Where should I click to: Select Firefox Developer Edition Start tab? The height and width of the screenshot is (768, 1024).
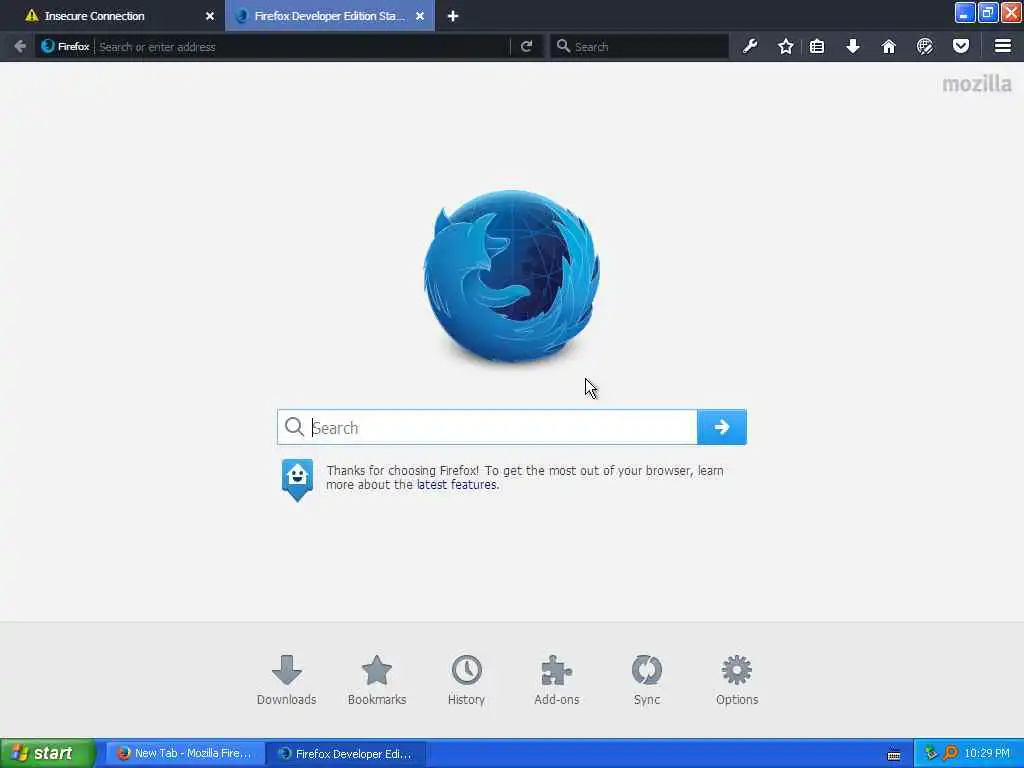(330, 16)
